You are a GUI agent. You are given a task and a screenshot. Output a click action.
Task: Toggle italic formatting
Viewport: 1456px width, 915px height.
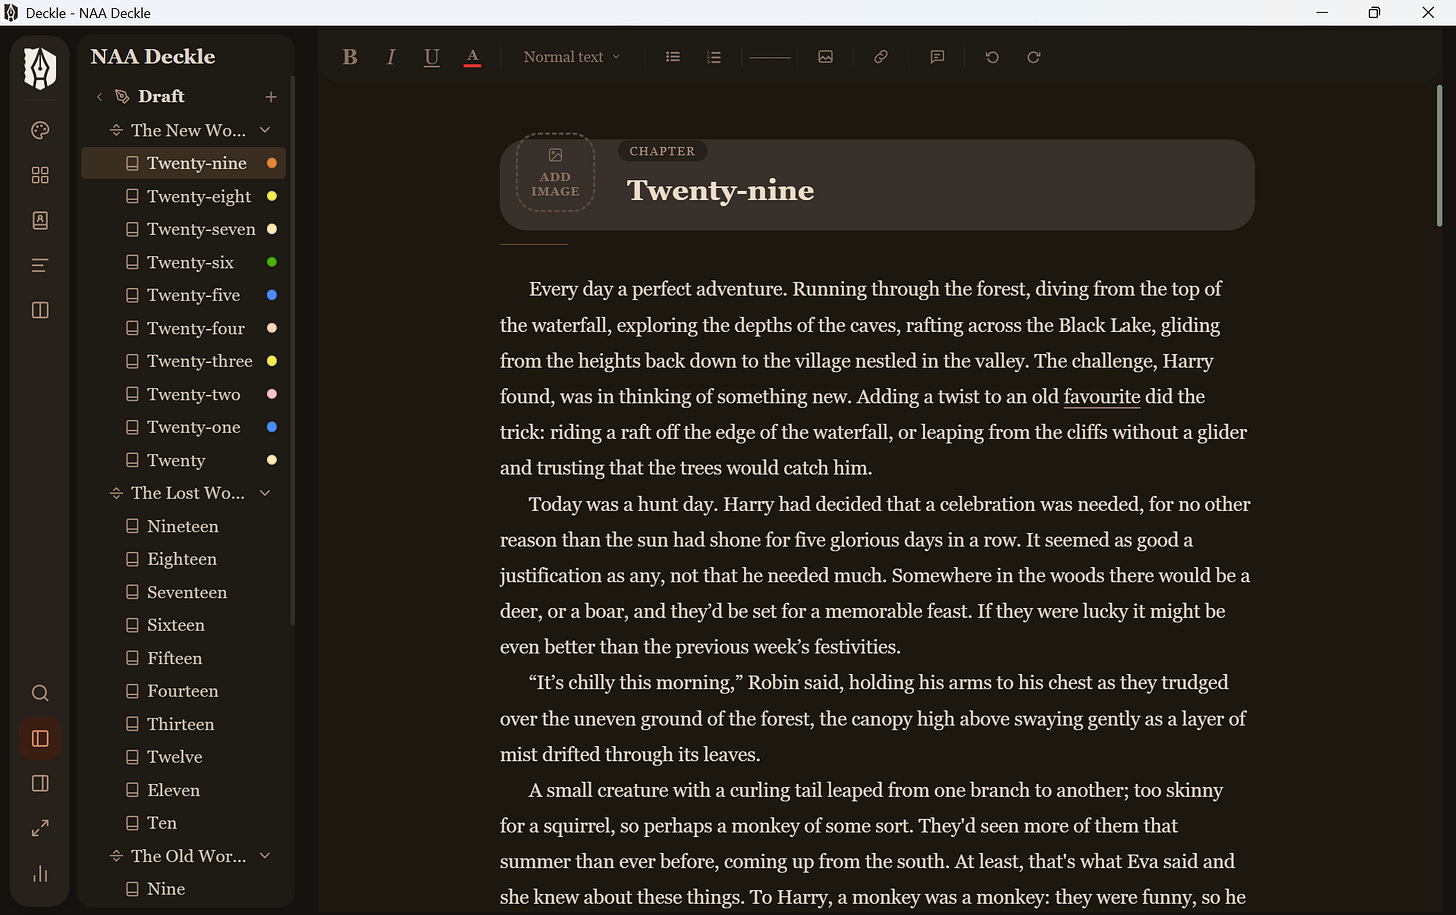pos(391,57)
